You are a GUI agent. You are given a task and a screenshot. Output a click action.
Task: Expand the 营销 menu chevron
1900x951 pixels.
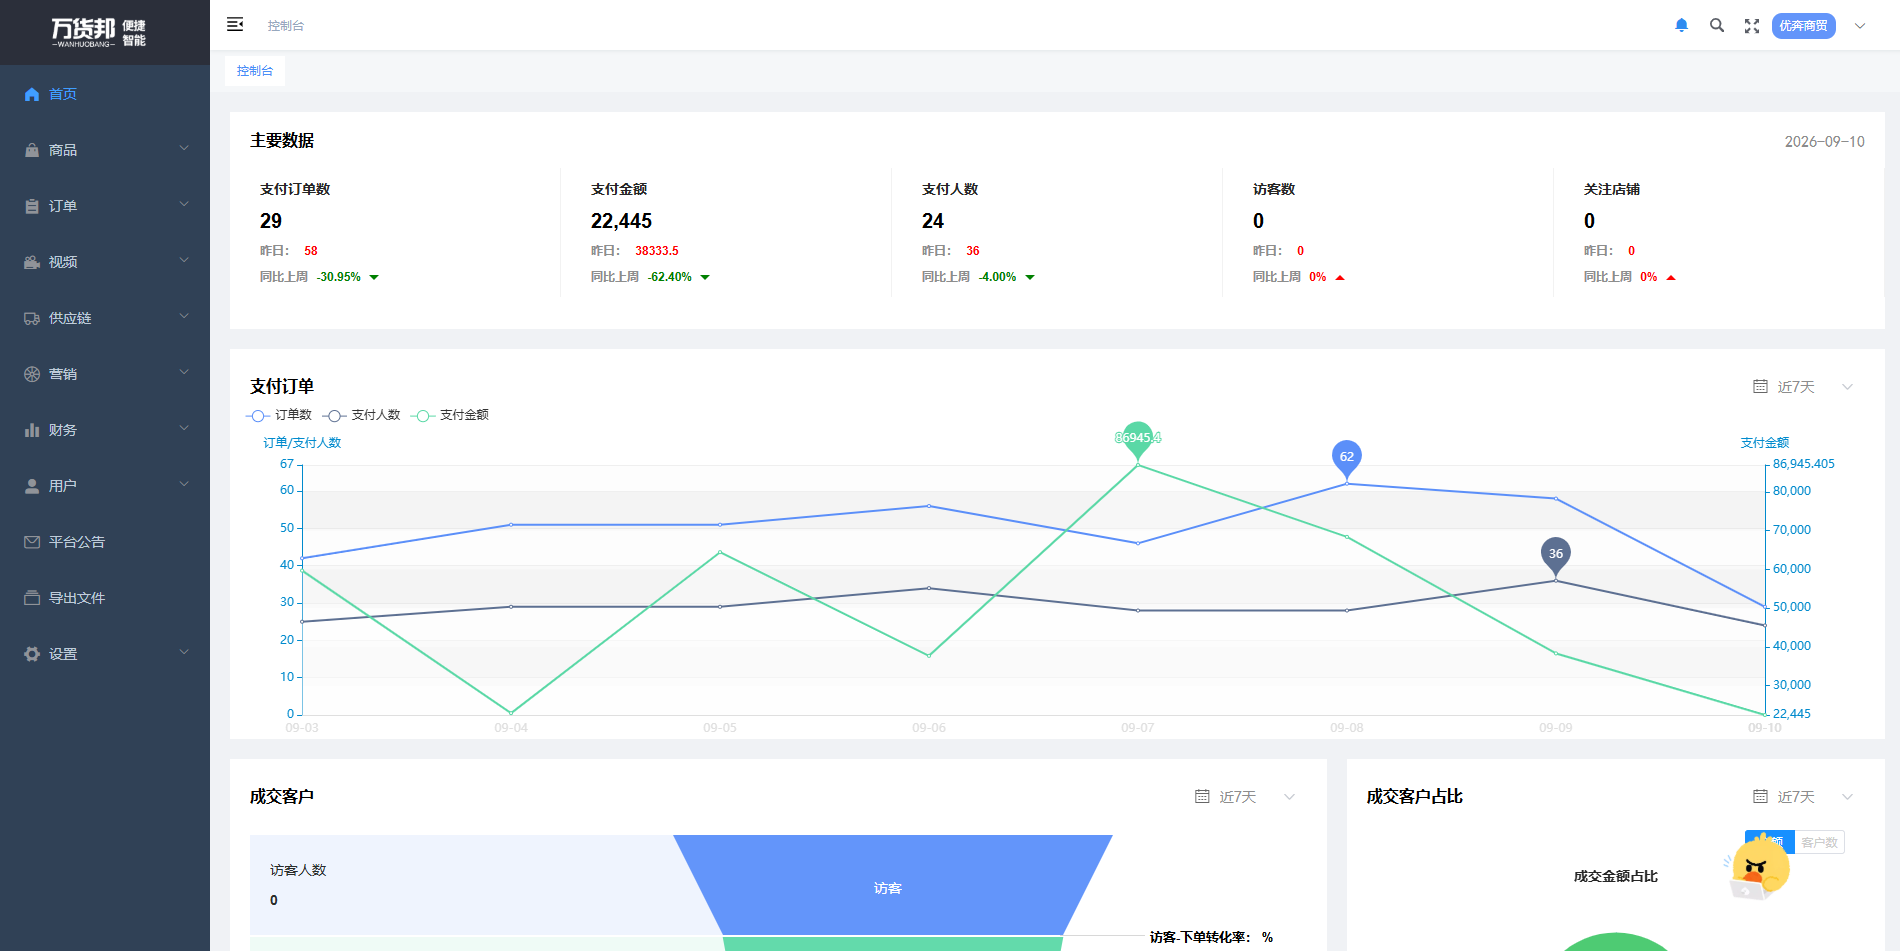click(x=184, y=373)
